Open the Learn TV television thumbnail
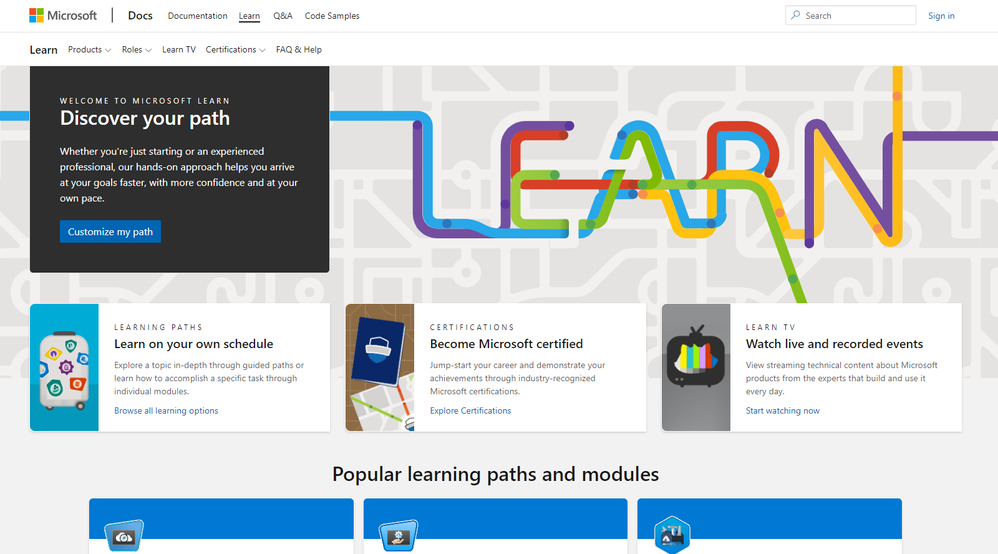Screen dimensions: 998x554 point(696,367)
